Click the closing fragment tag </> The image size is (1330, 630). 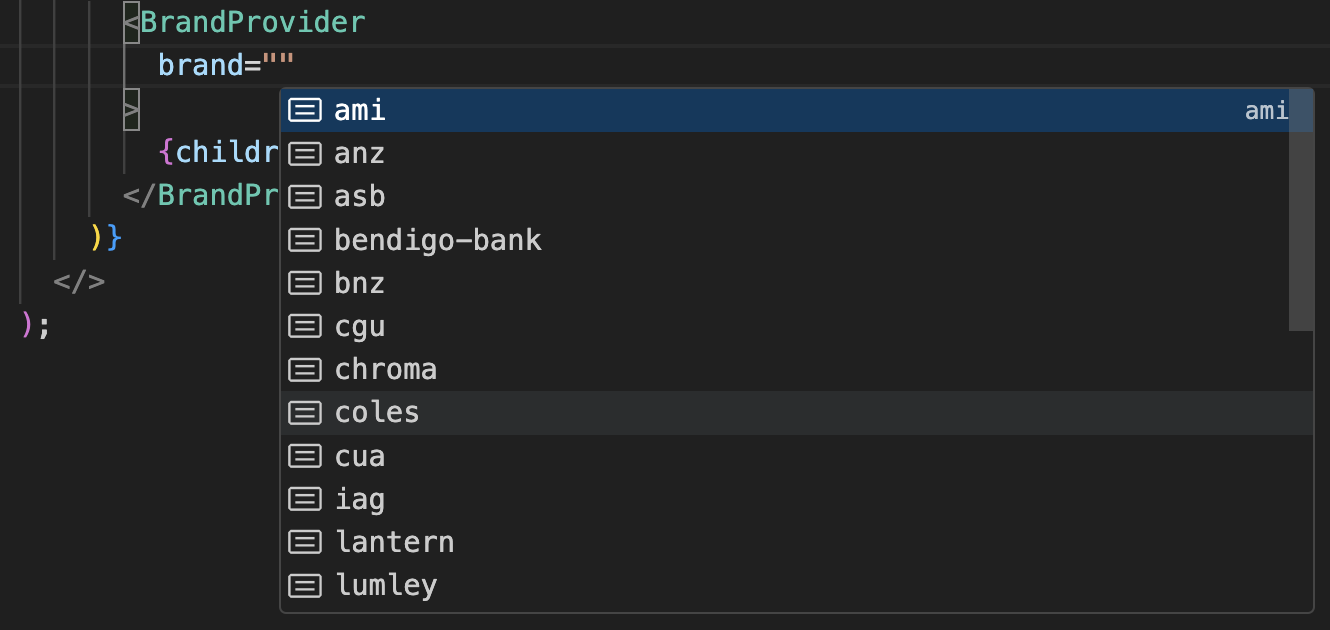click(79, 282)
